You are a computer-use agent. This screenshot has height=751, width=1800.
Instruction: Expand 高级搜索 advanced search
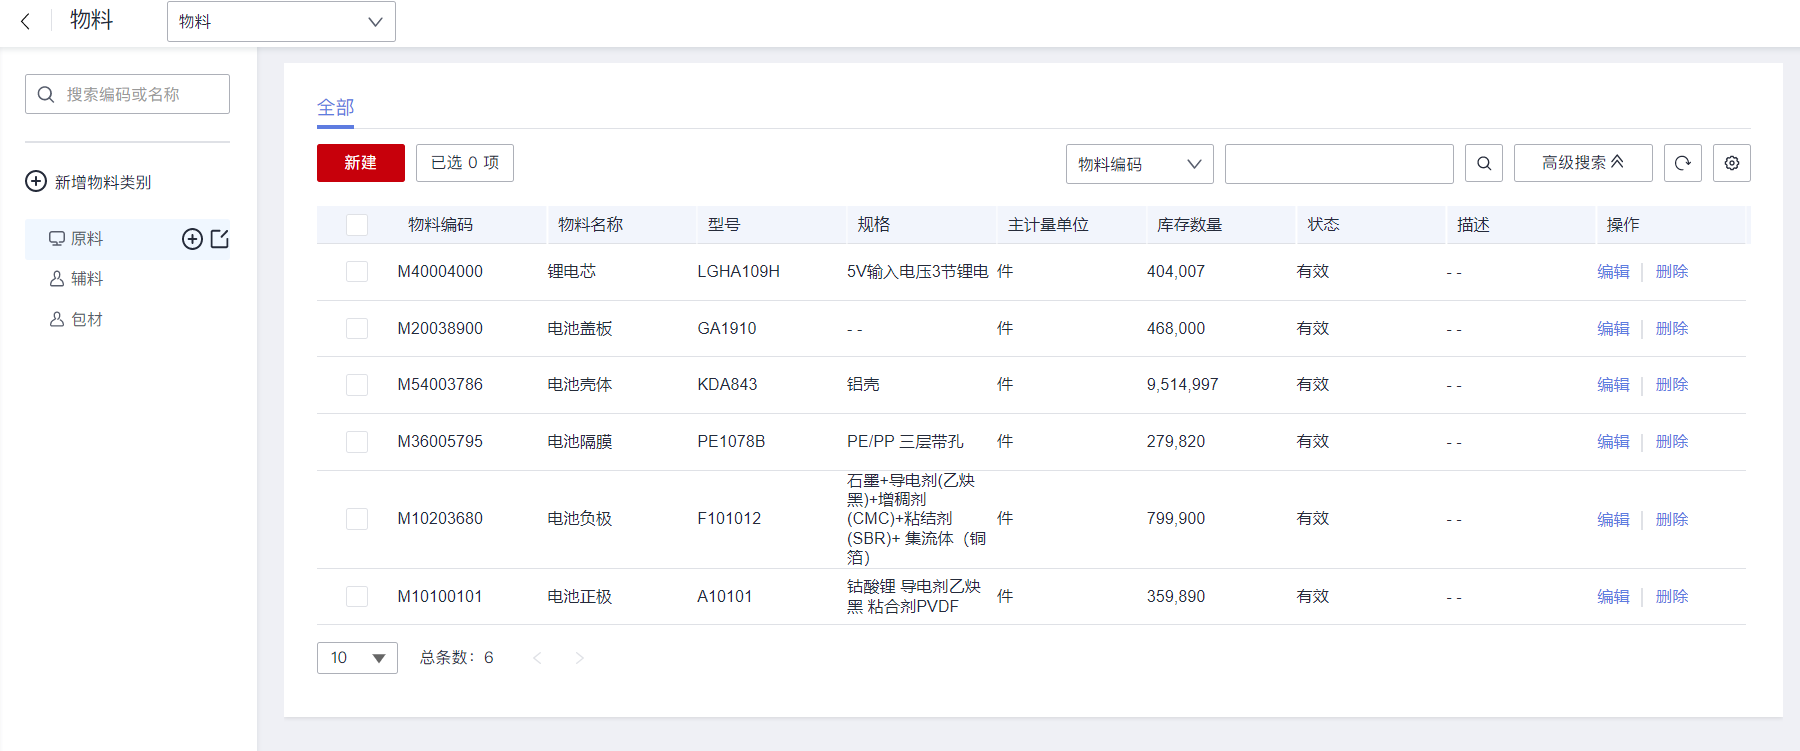(1582, 163)
